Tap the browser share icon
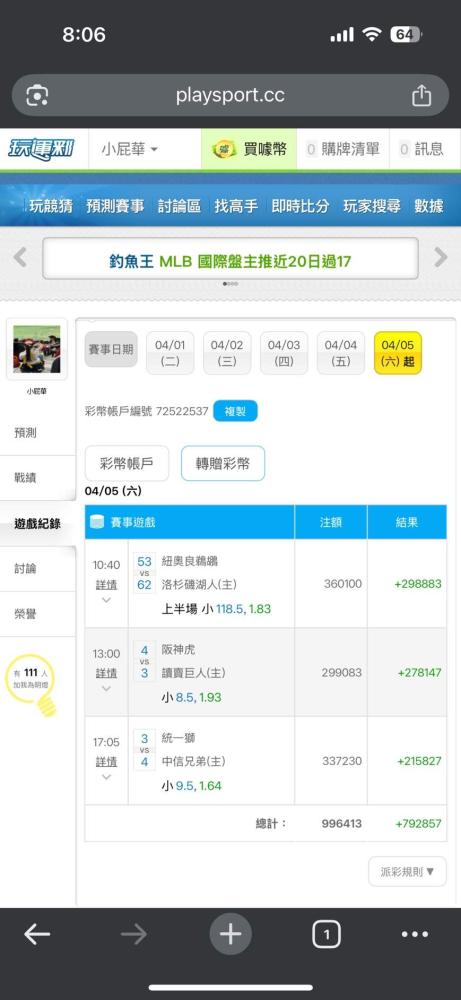 click(421, 96)
